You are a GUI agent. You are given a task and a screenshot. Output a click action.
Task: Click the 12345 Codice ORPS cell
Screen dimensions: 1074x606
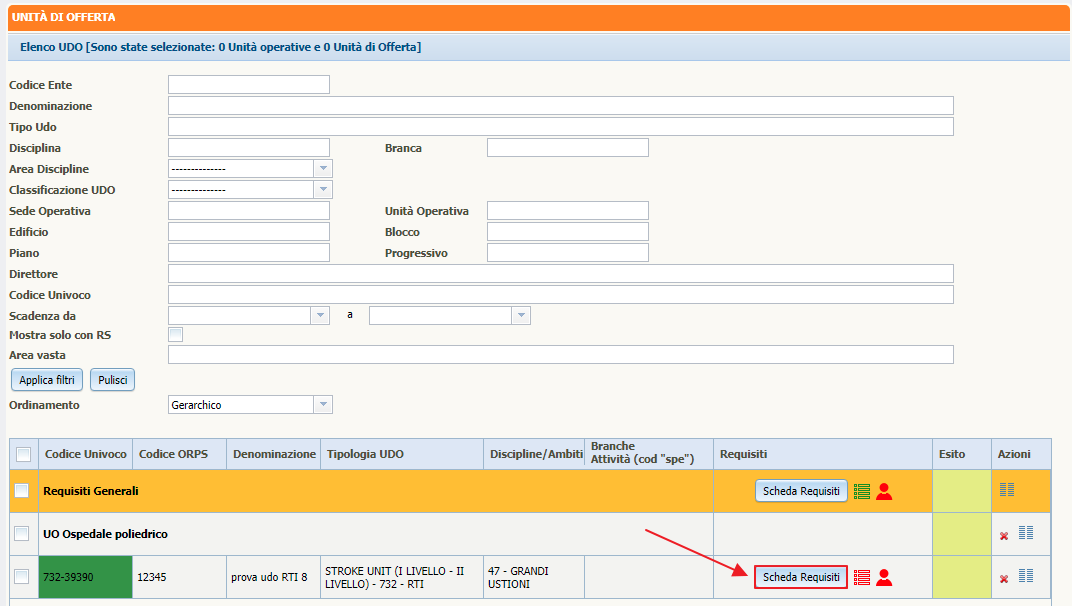[x=179, y=577]
